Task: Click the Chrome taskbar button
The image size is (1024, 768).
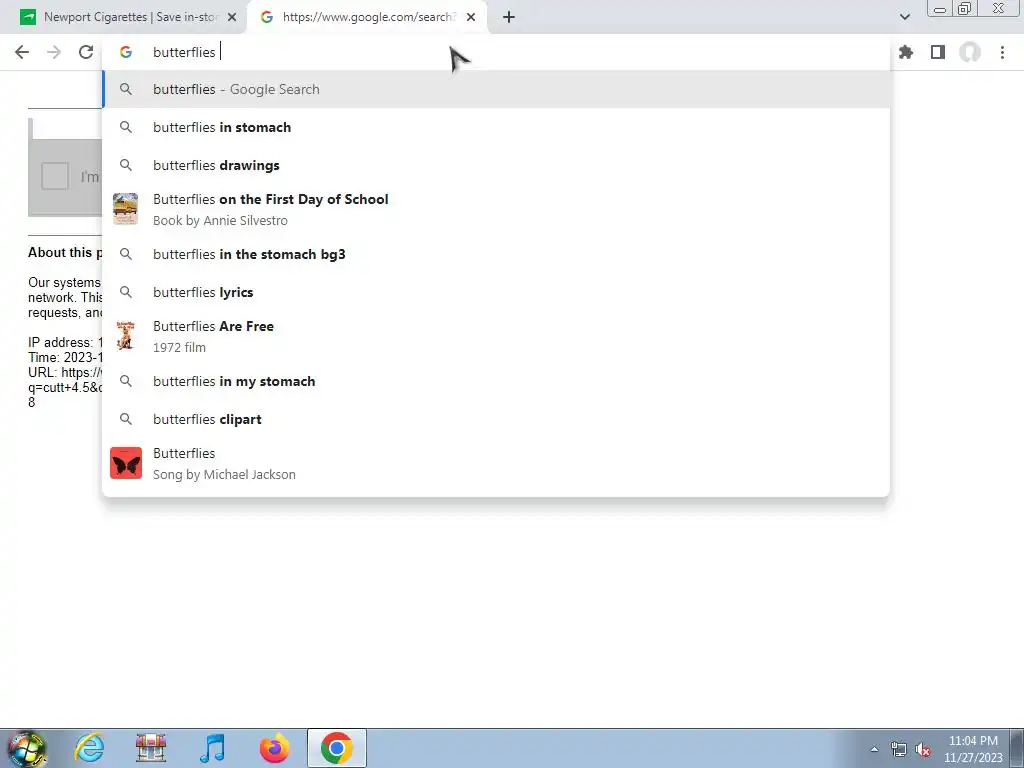Action: point(336,748)
